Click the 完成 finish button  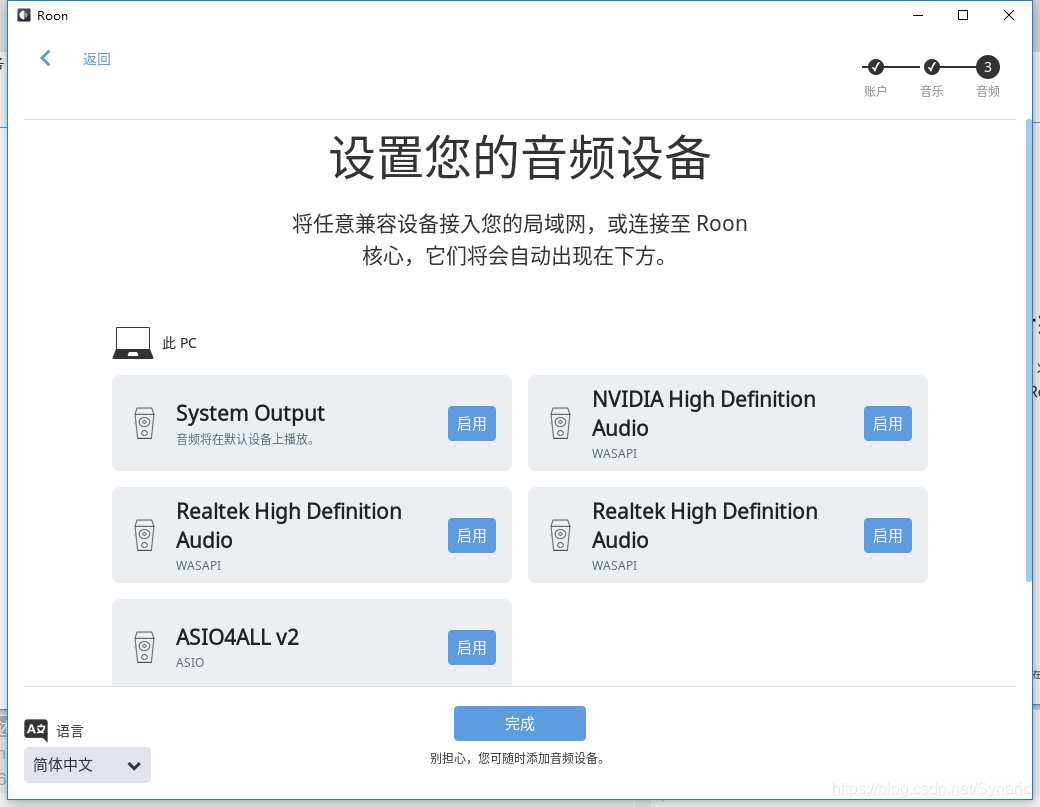(519, 723)
